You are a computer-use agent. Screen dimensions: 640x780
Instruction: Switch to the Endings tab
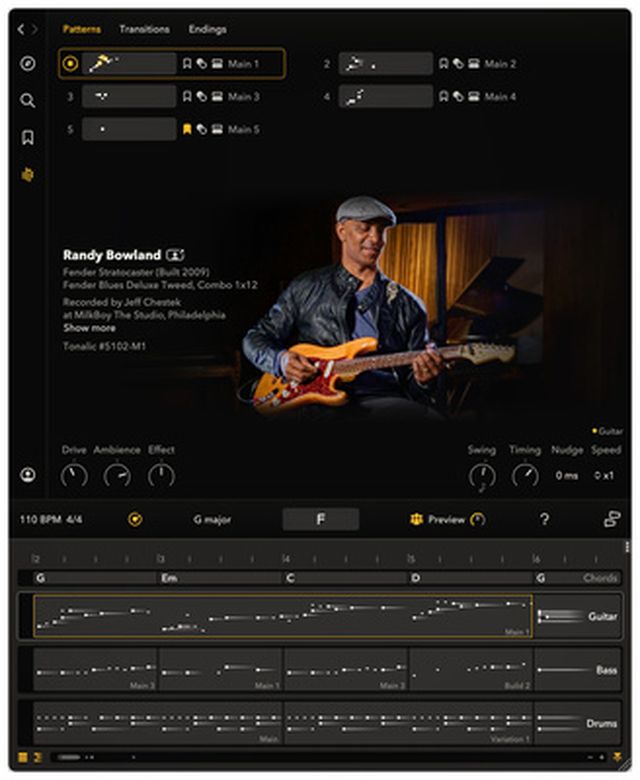pos(207,29)
